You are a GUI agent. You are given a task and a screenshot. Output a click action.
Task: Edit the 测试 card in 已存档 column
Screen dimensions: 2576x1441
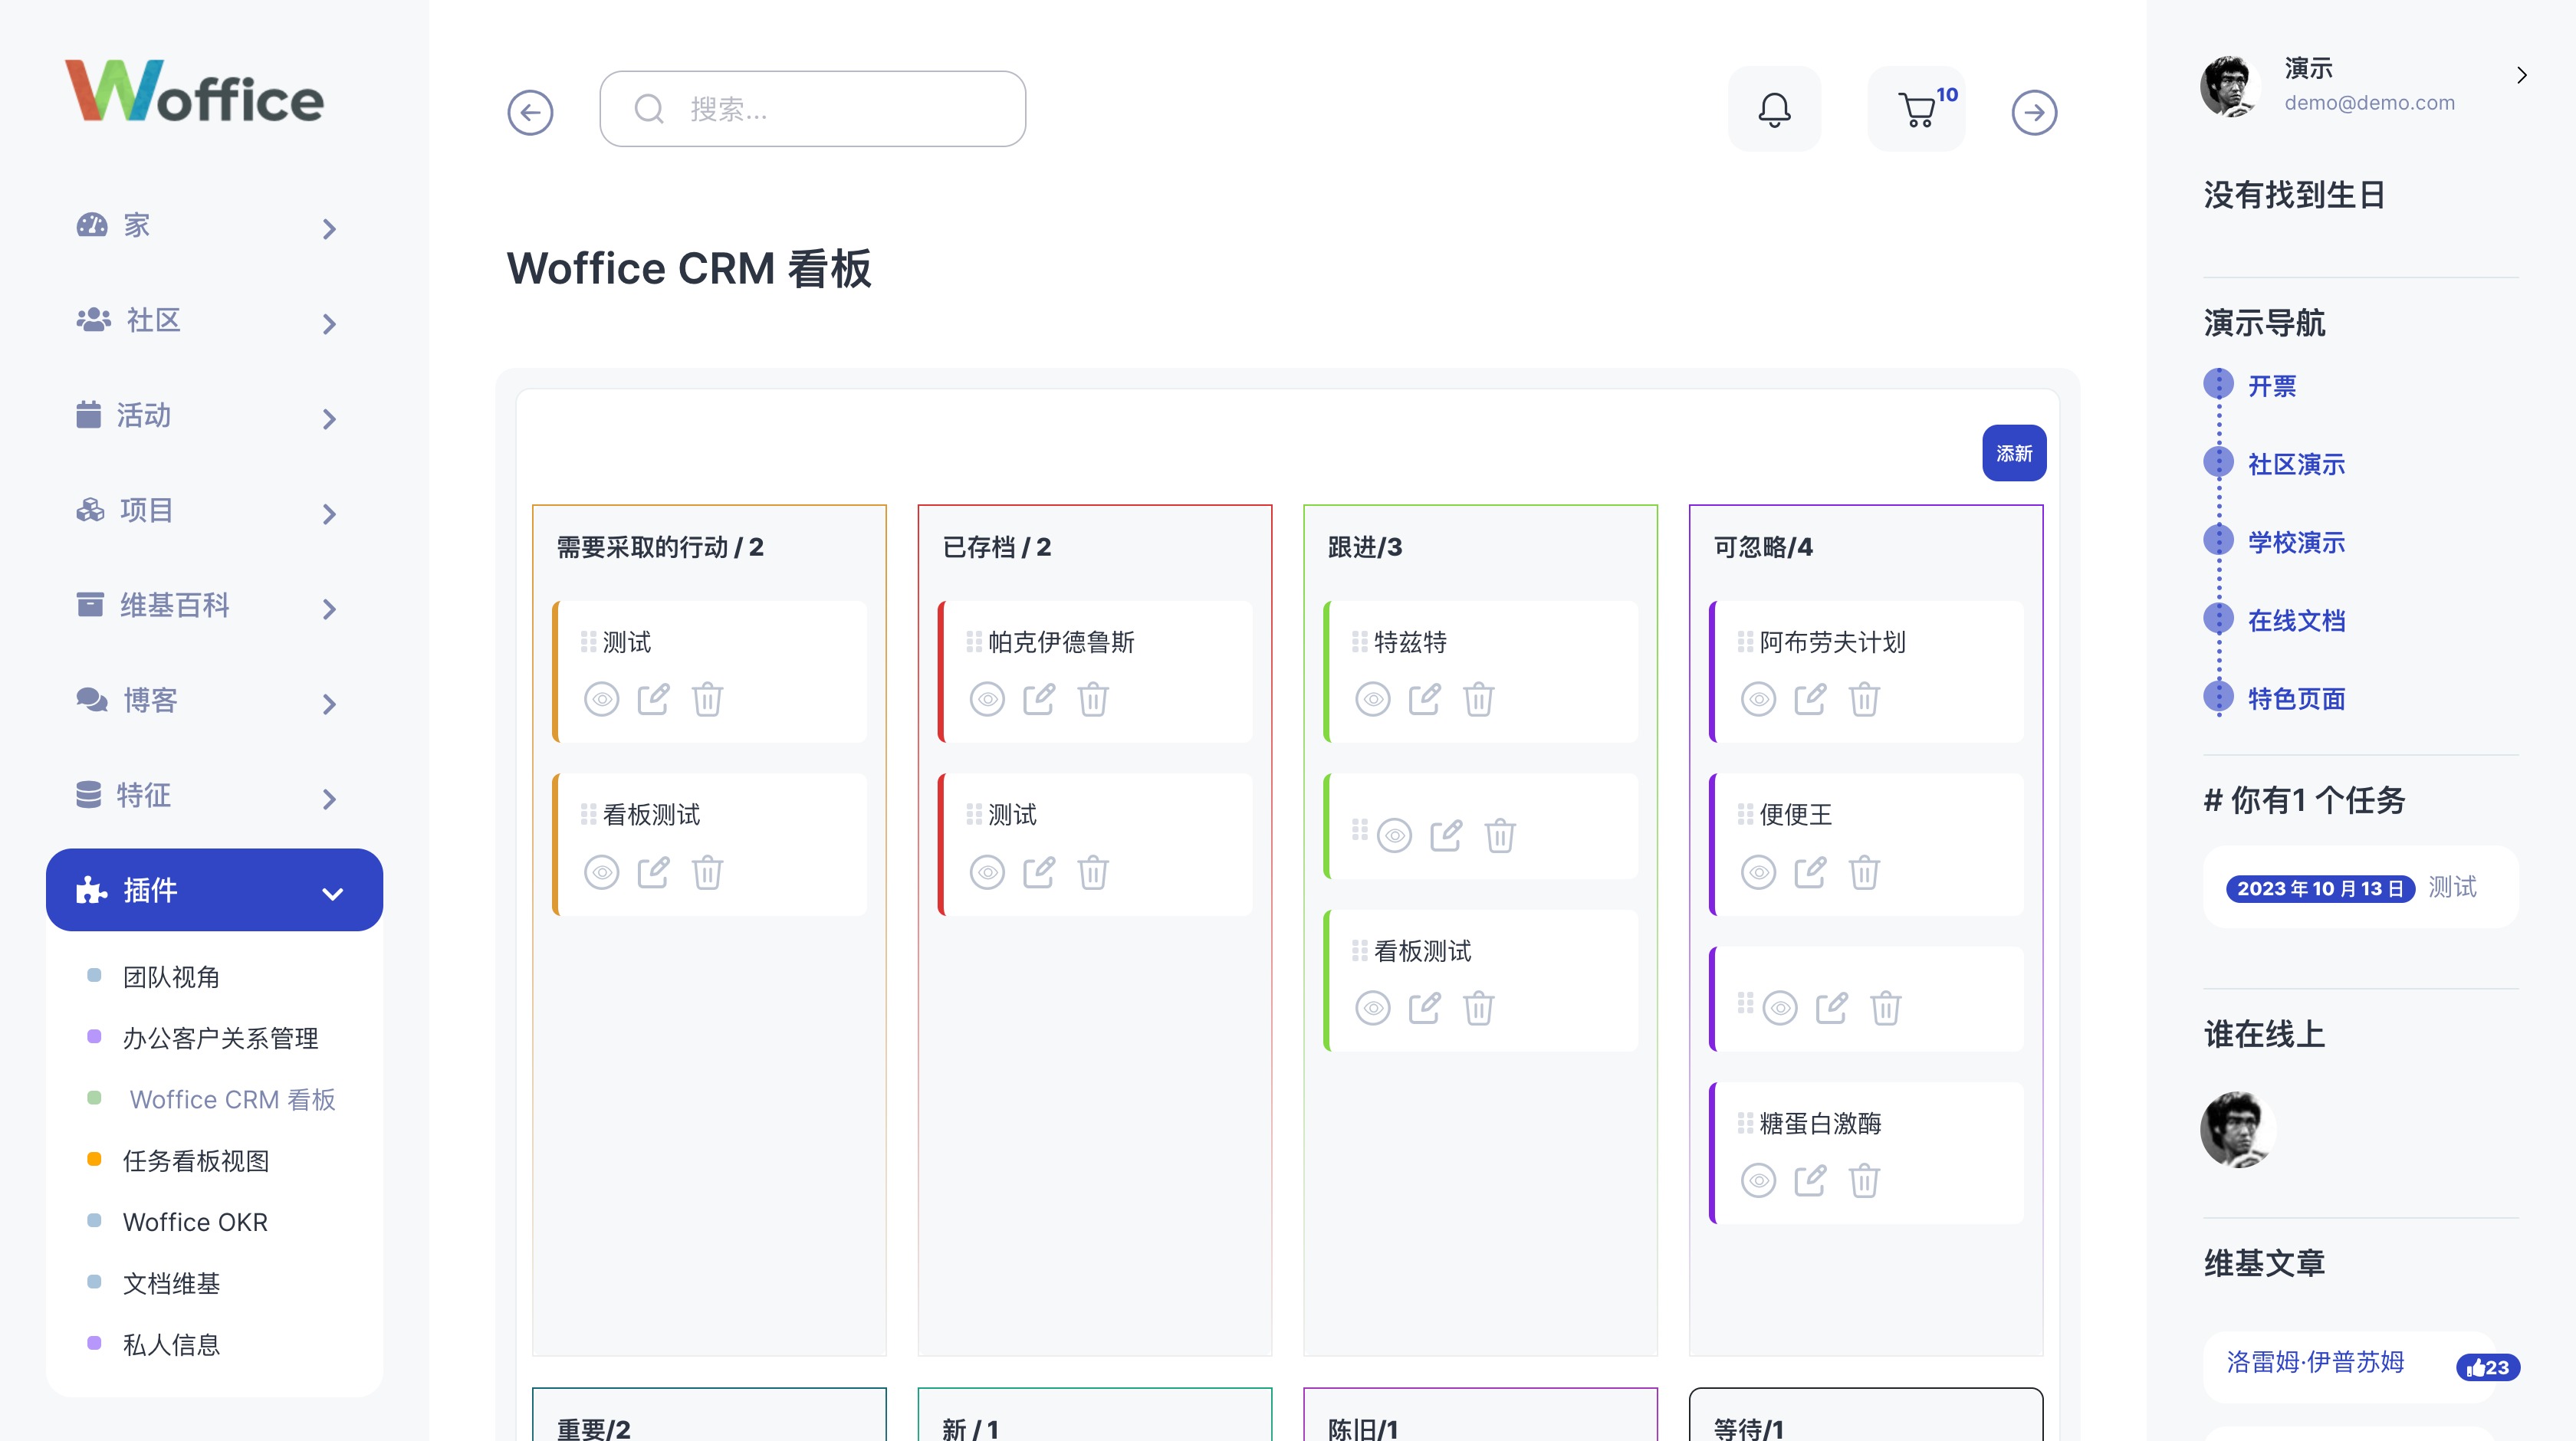[x=1040, y=871]
